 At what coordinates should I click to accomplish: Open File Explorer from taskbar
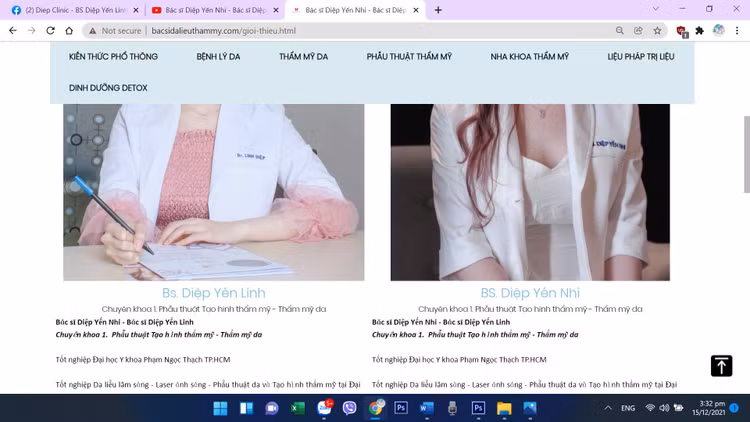pyautogui.click(x=505, y=408)
